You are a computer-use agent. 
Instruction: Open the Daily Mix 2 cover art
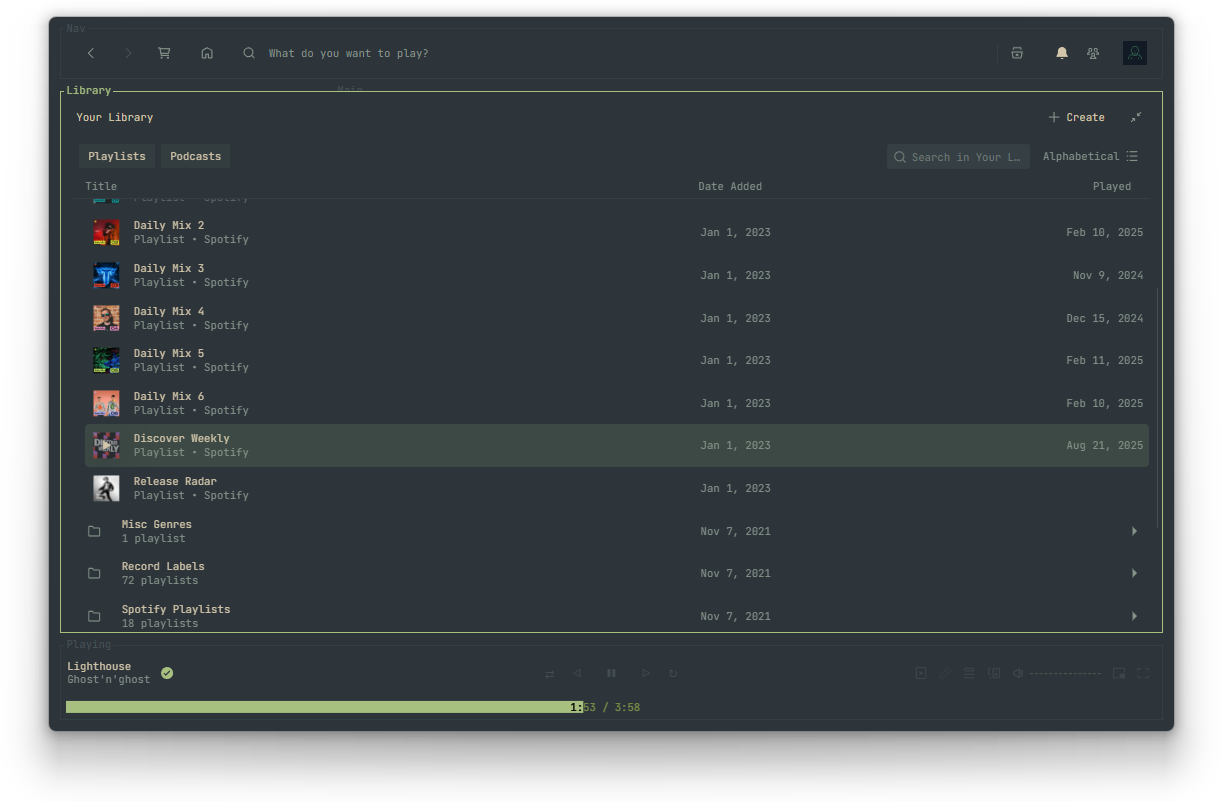click(x=106, y=232)
